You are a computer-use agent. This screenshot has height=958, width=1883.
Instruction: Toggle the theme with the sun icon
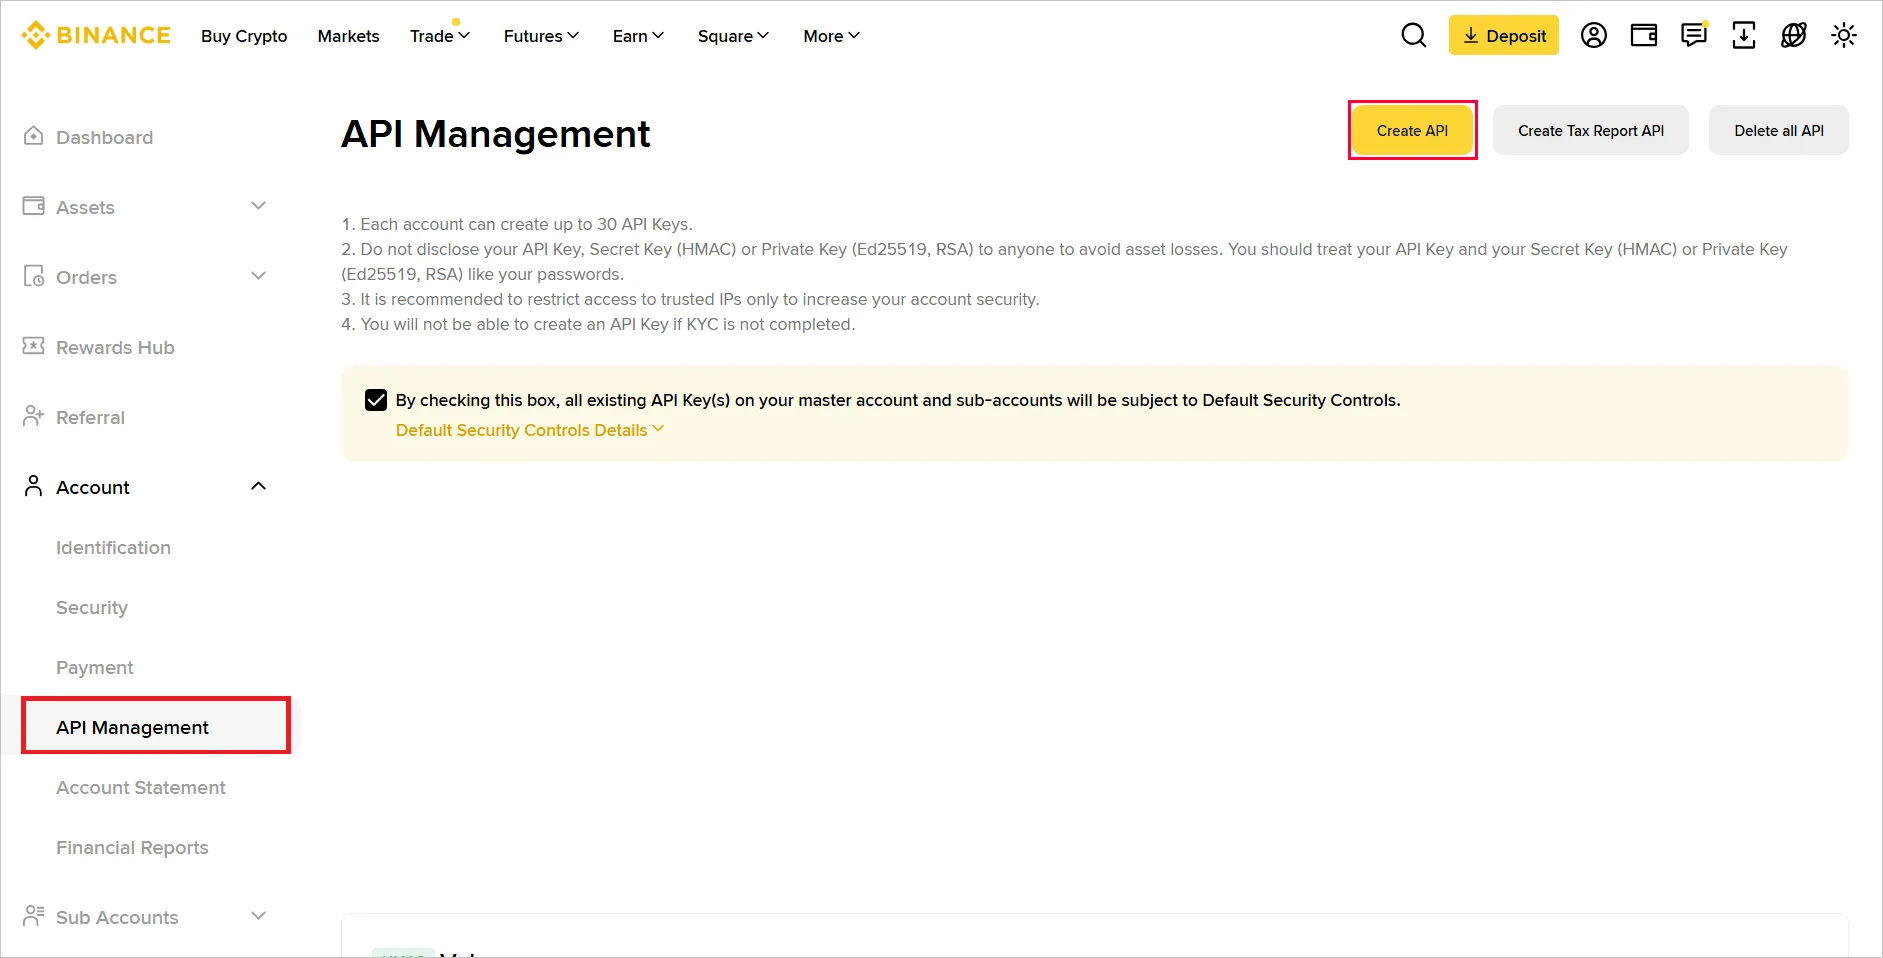click(1844, 35)
